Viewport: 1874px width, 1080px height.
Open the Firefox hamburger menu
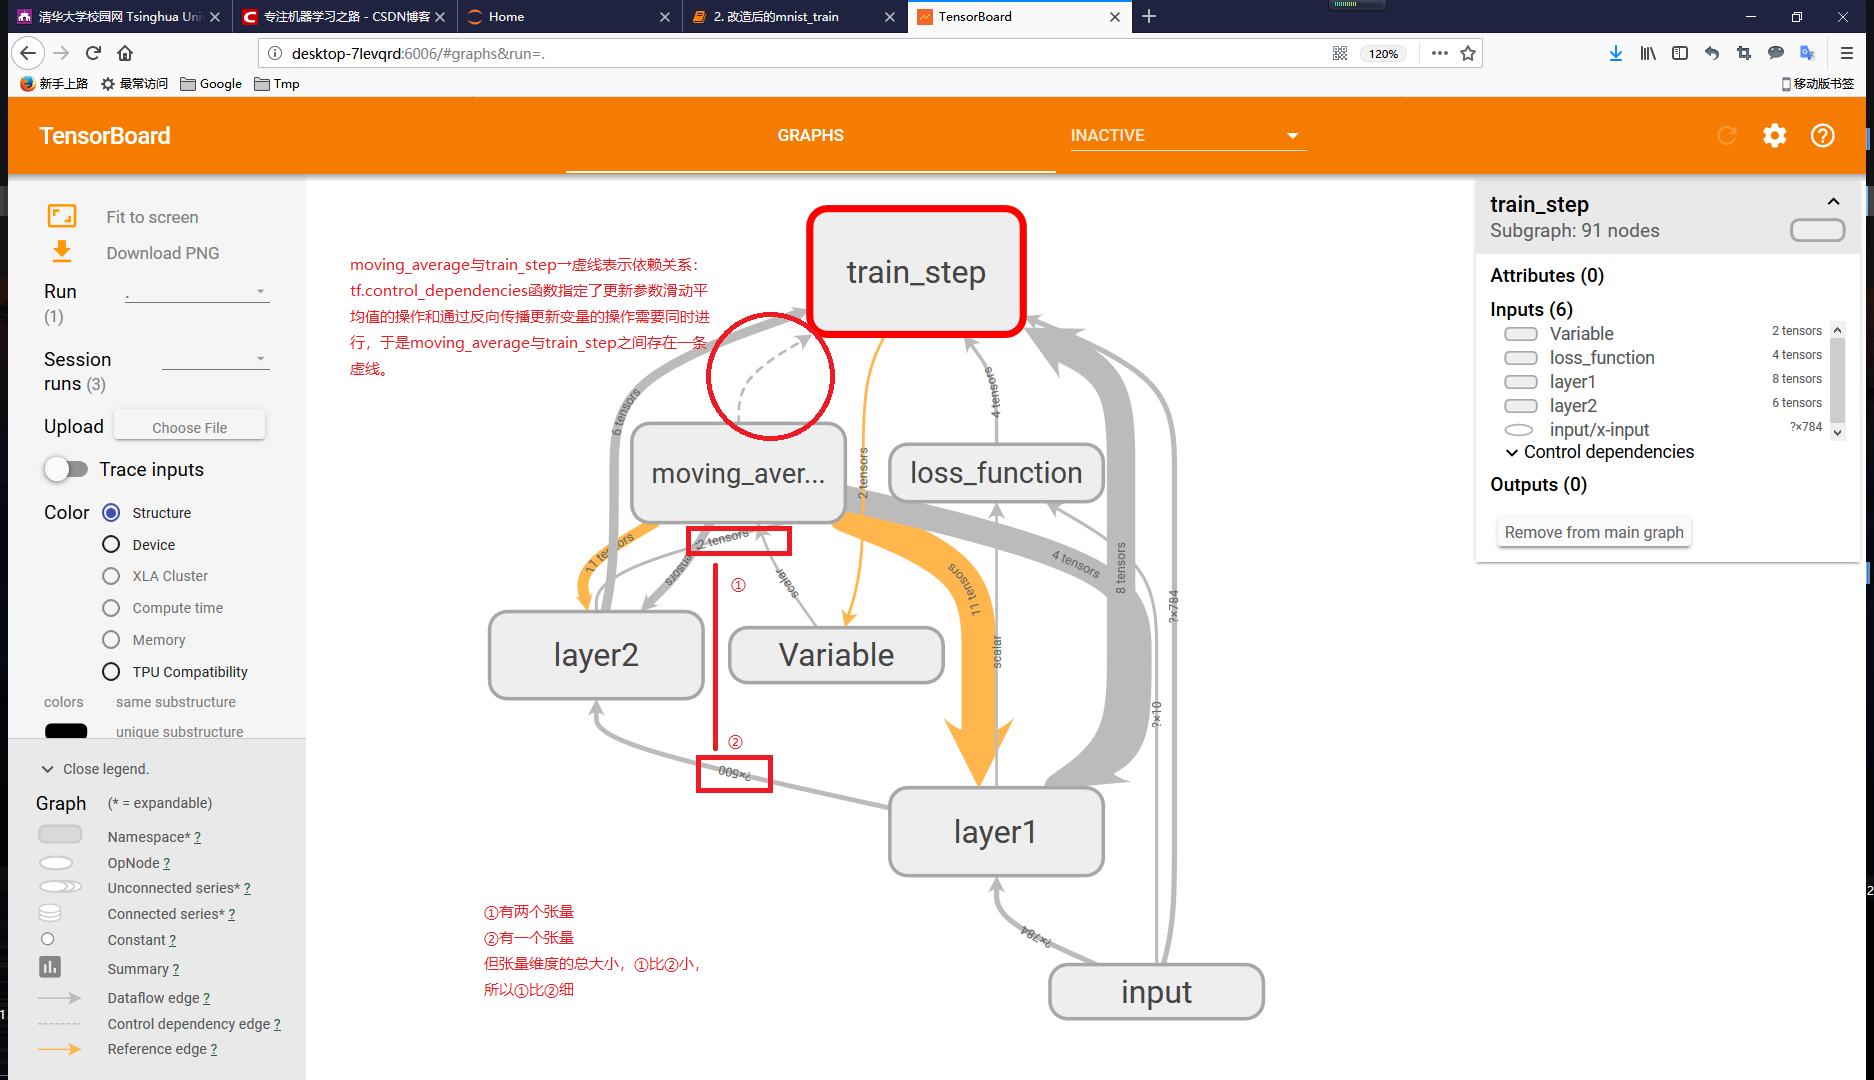pos(1846,53)
